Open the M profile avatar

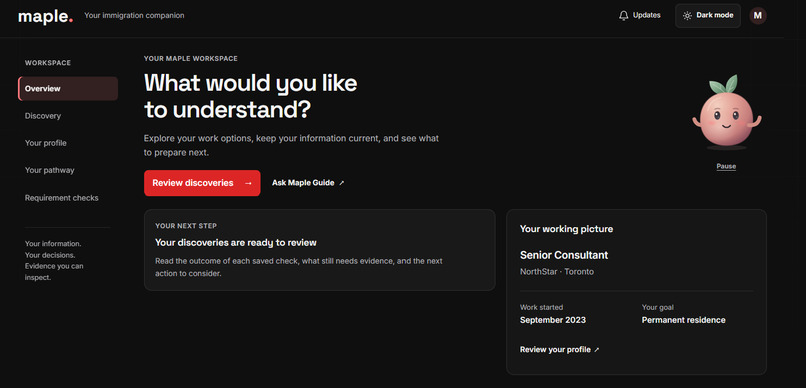pos(757,15)
